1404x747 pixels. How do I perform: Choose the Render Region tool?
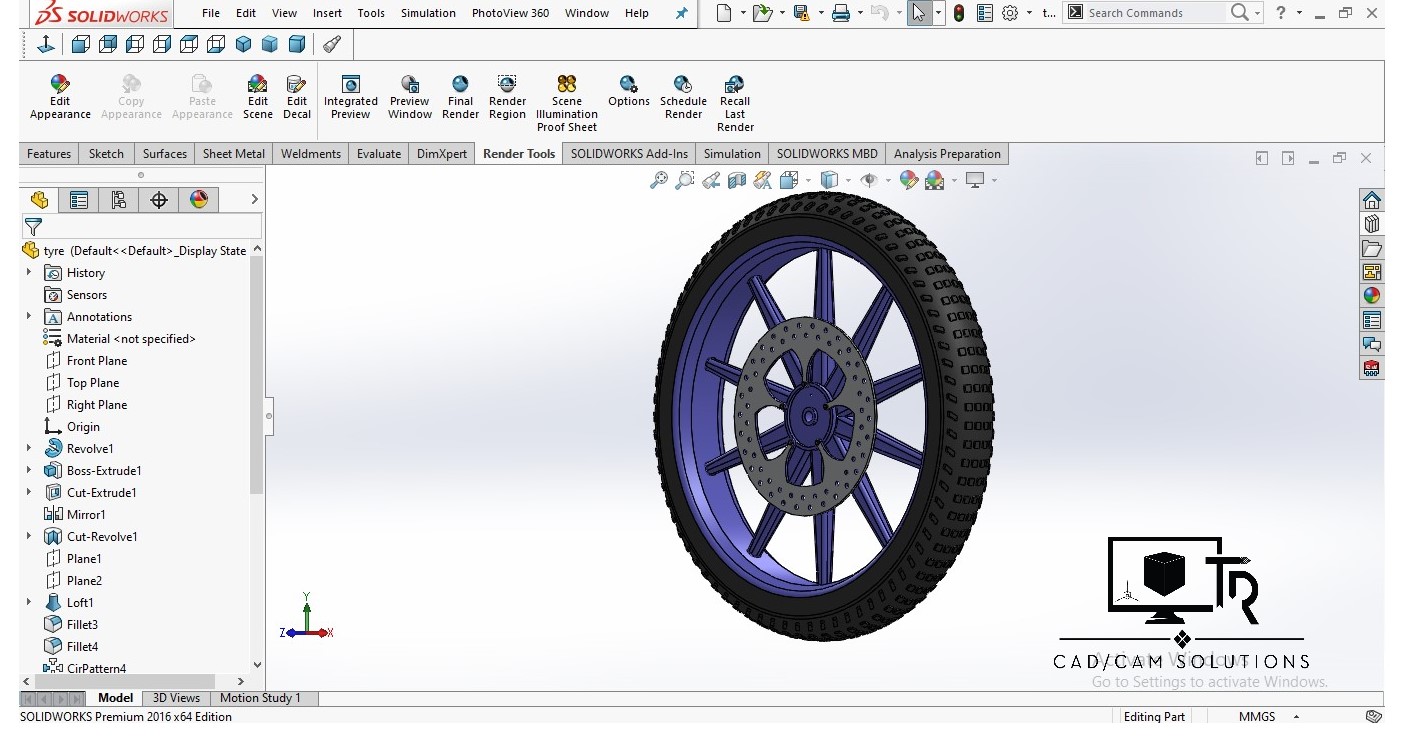click(x=507, y=97)
